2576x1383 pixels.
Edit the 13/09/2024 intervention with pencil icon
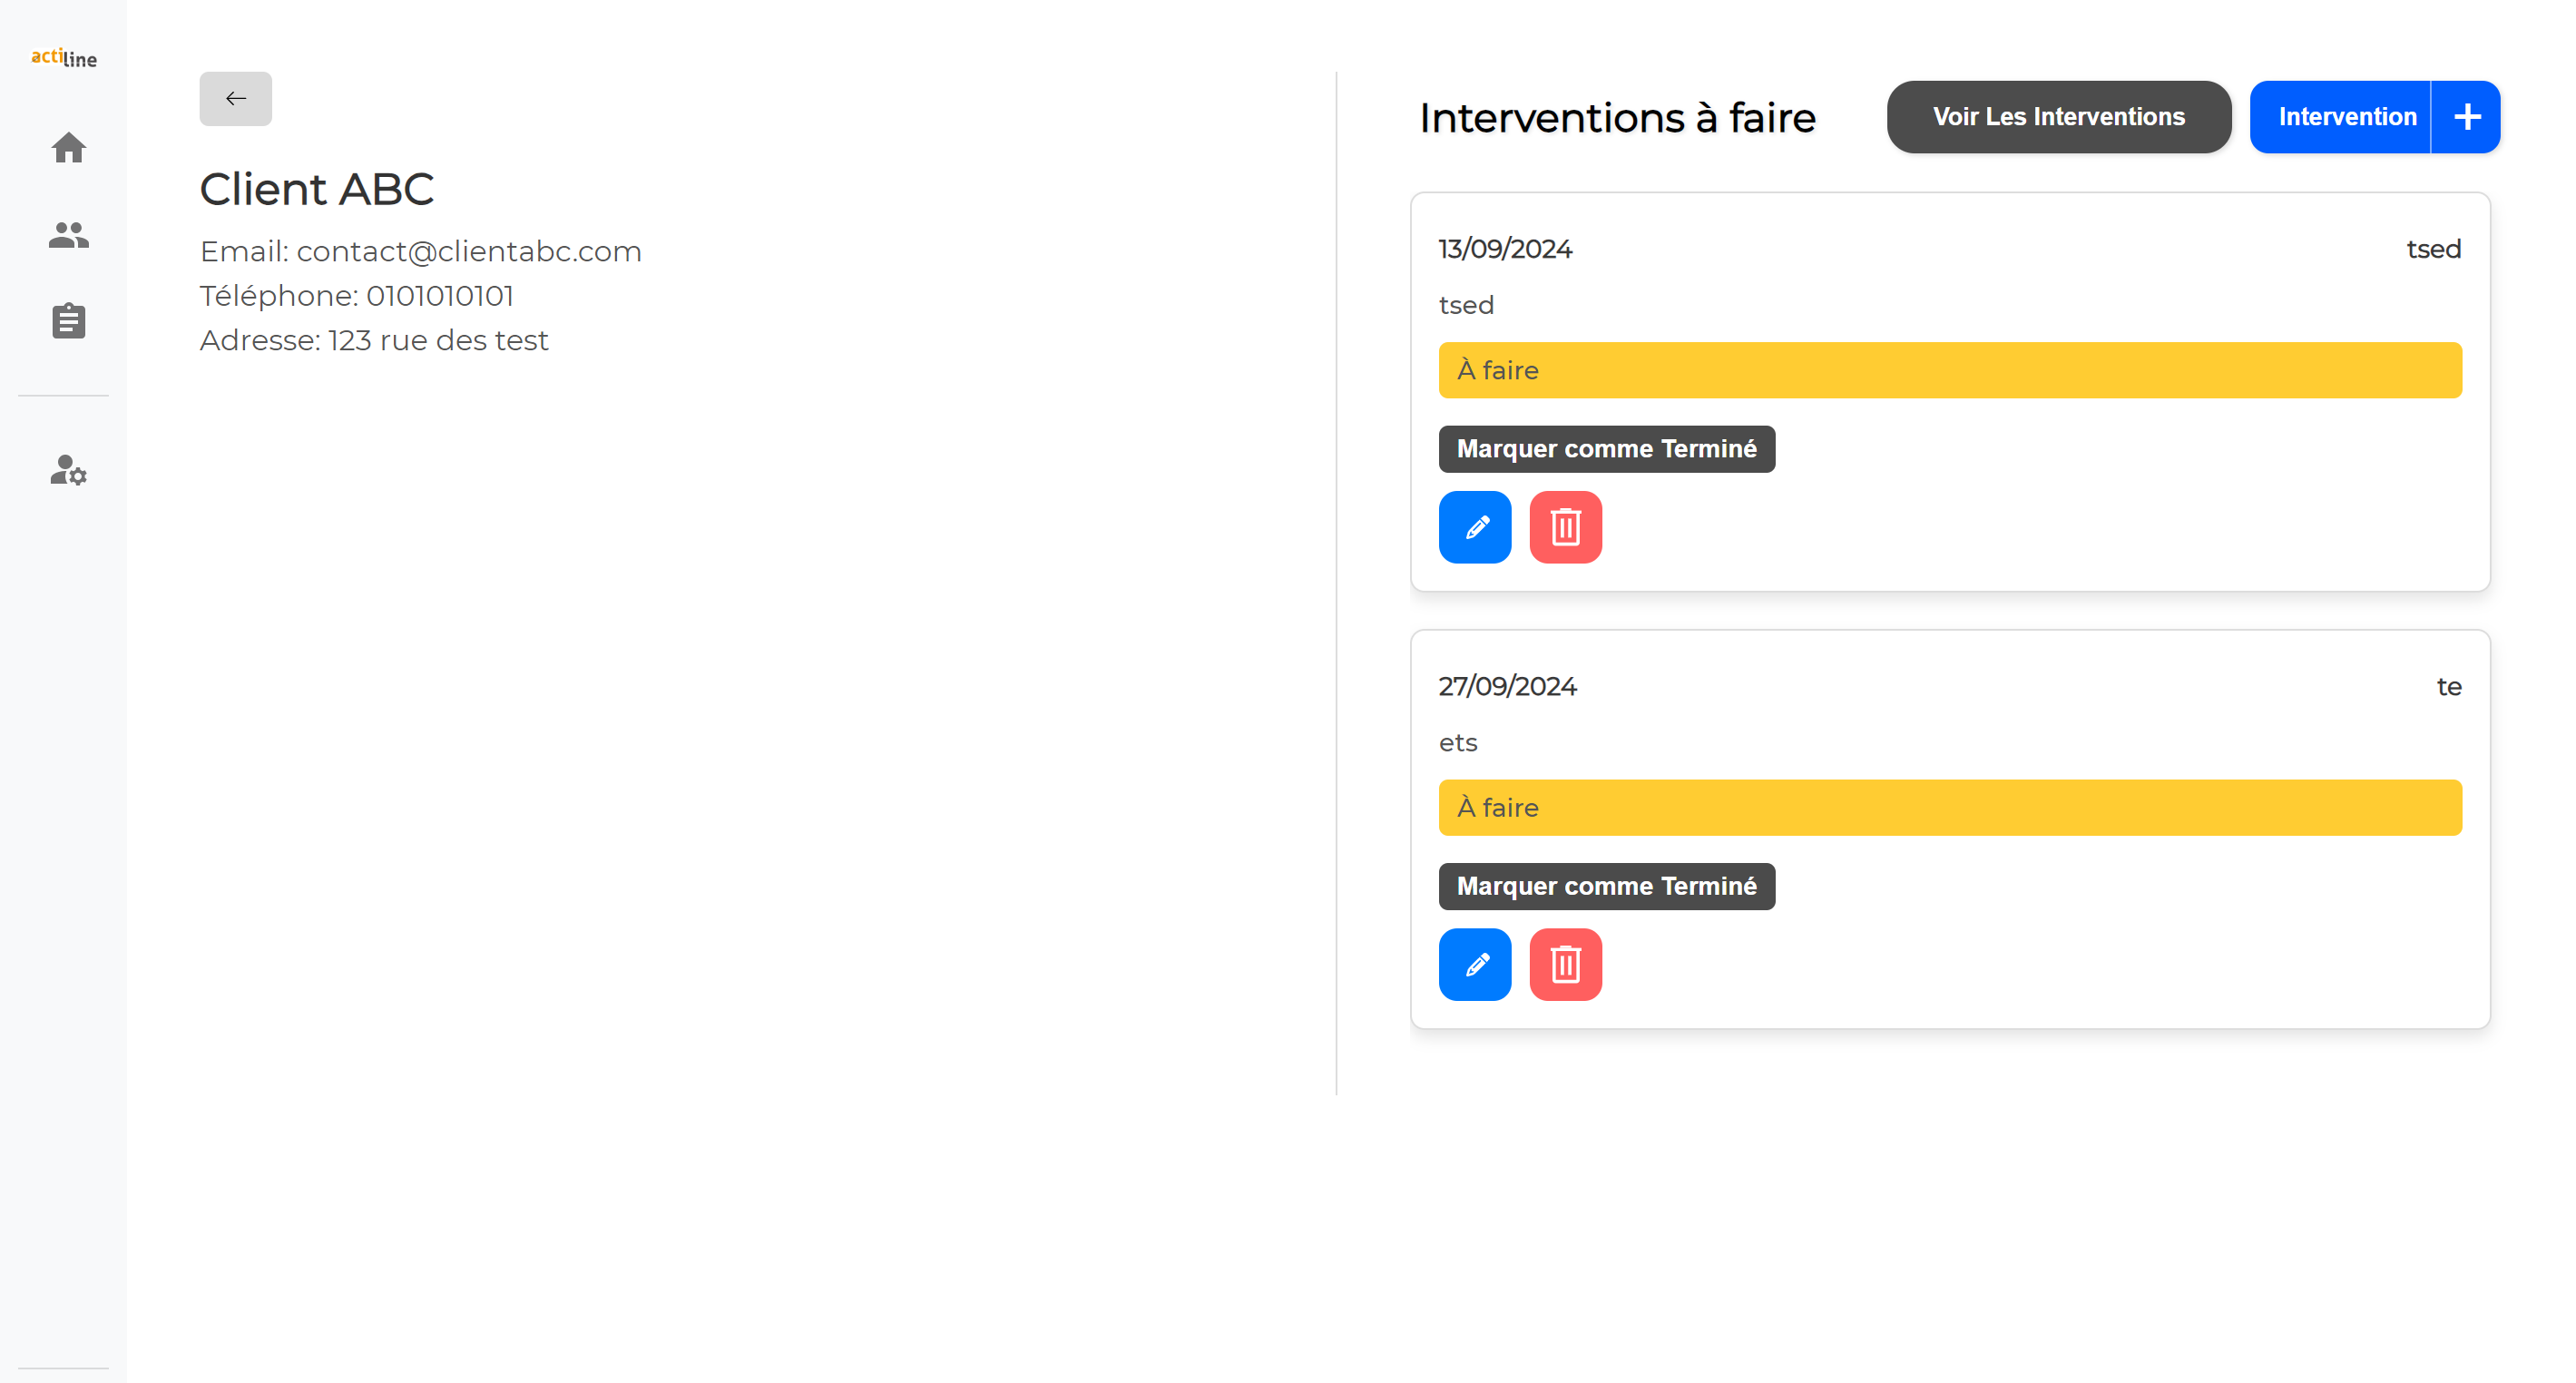tap(1474, 527)
